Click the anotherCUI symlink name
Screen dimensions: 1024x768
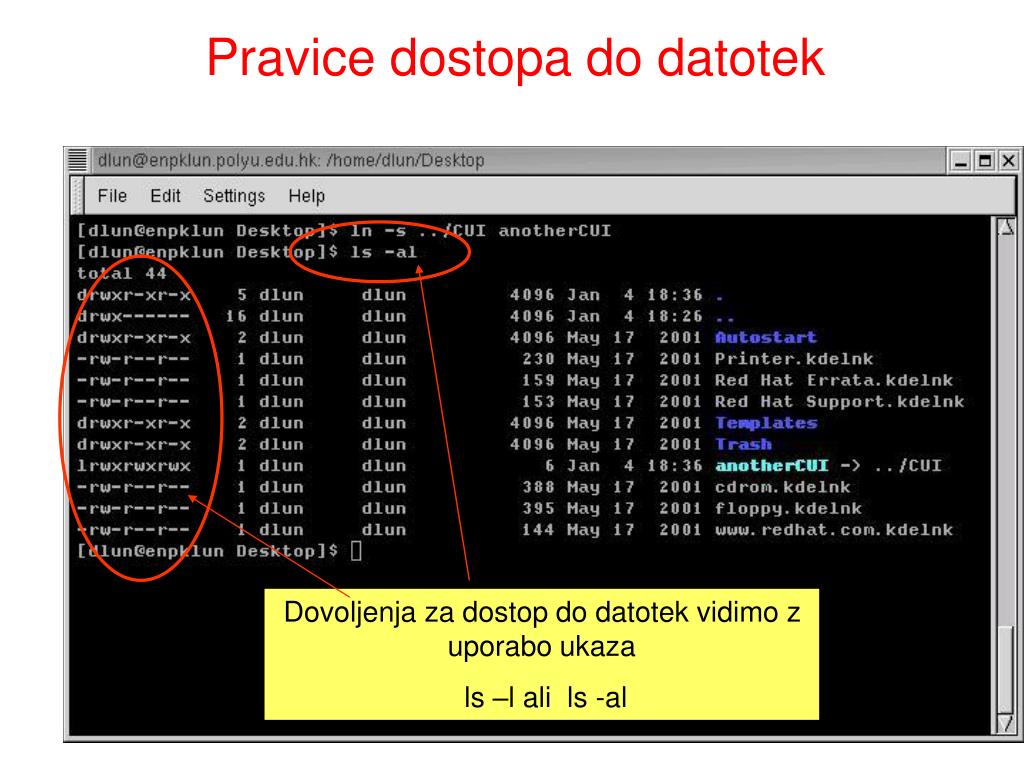point(771,466)
